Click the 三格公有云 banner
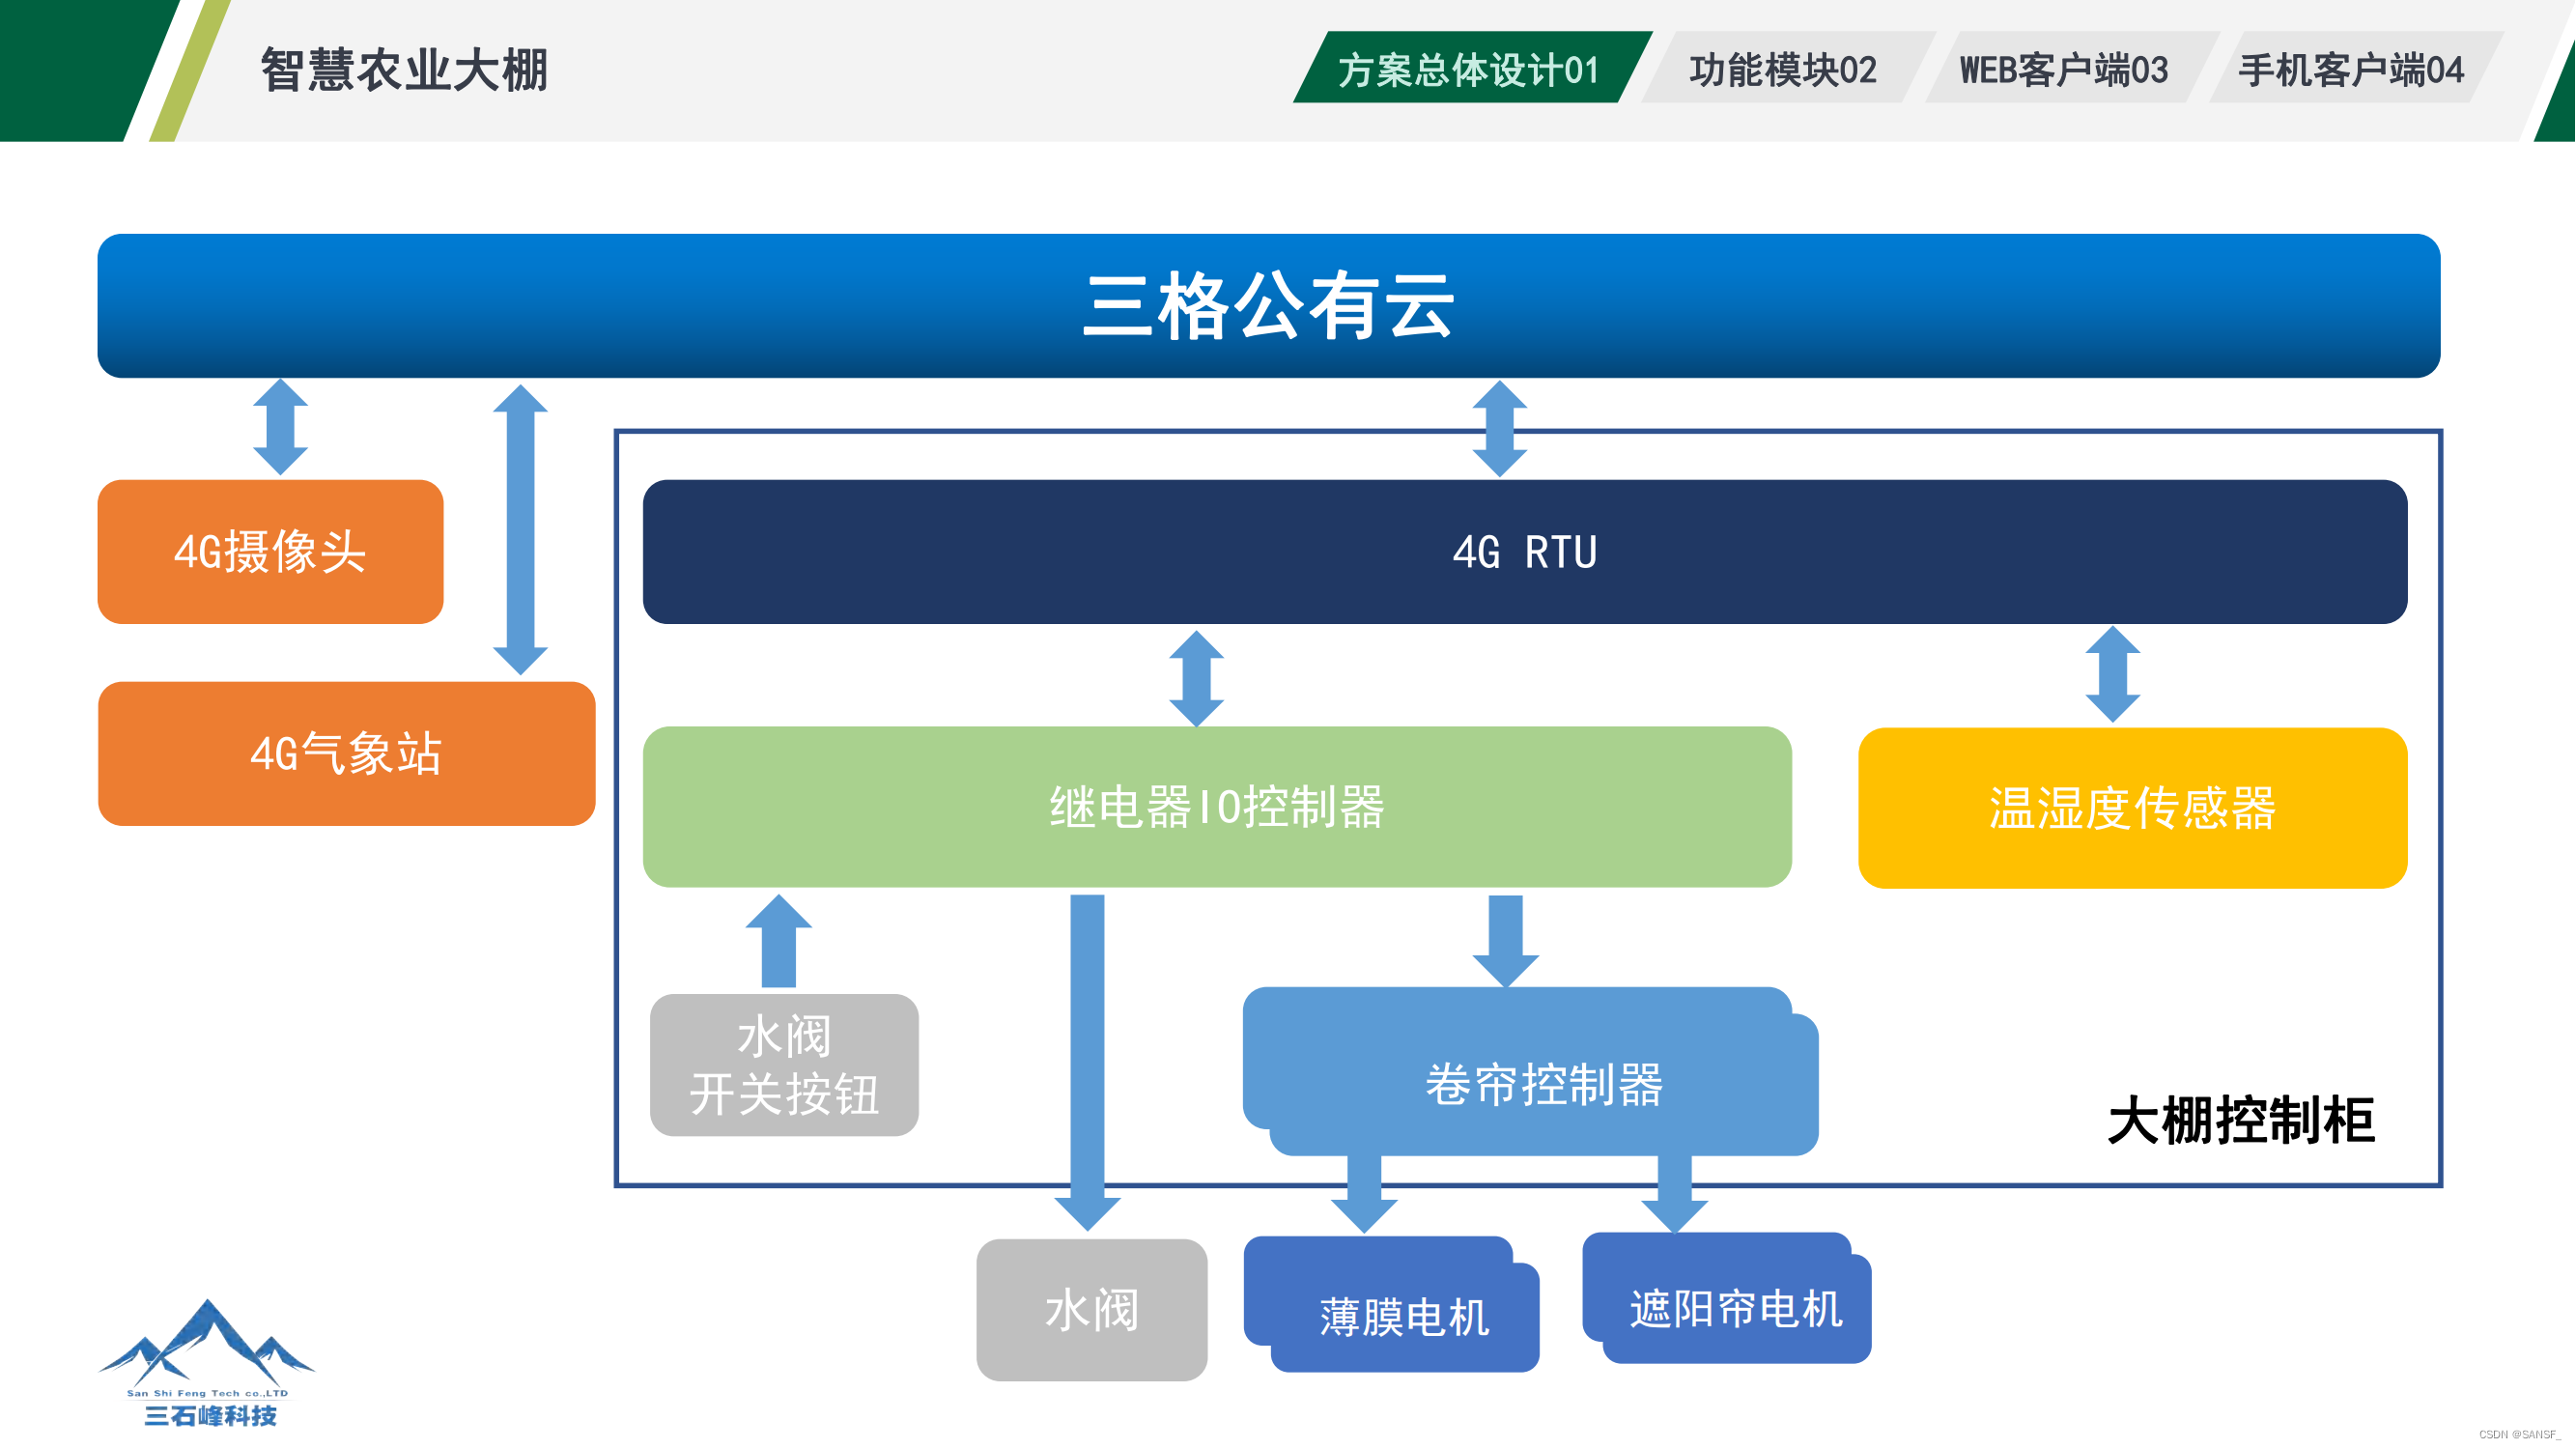The height and width of the screenshot is (1449, 2576). point(1268,306)
